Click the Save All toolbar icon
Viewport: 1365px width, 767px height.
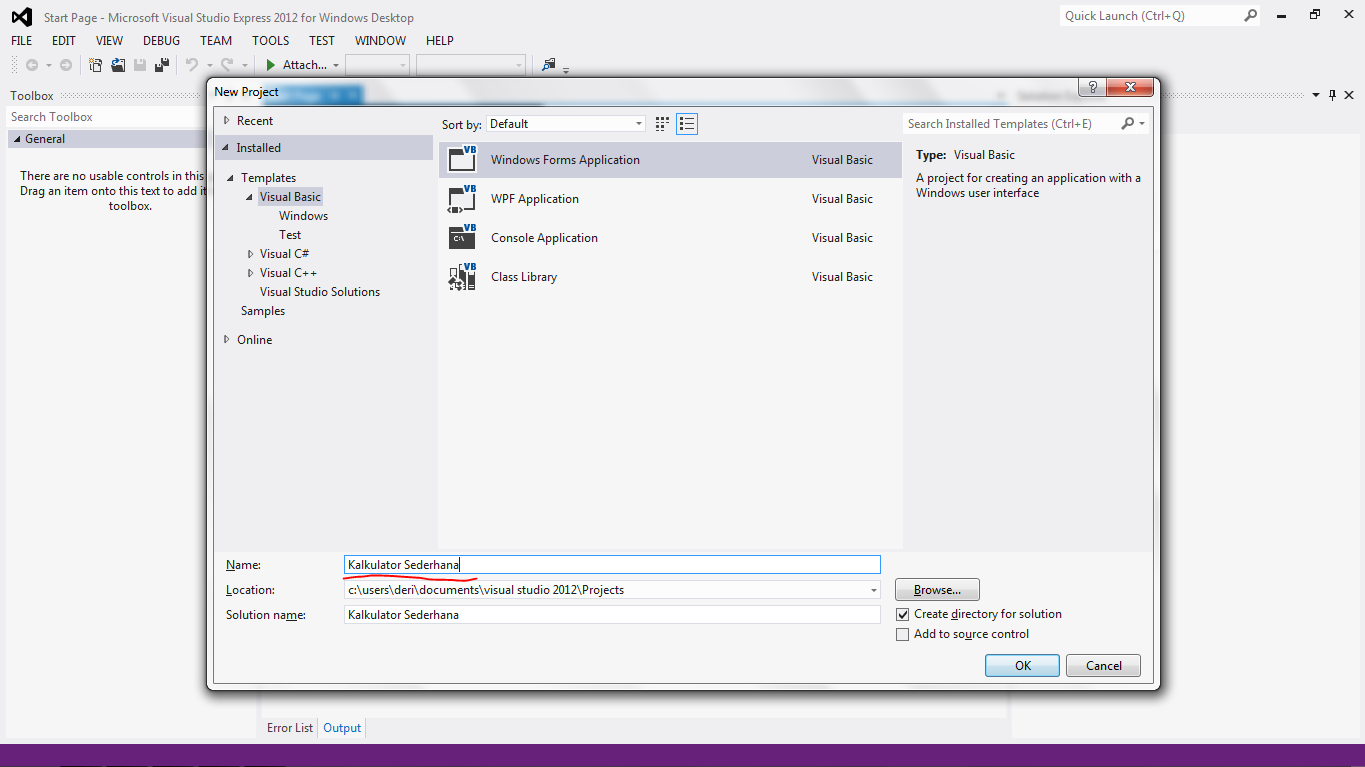[x=161, y=64]
